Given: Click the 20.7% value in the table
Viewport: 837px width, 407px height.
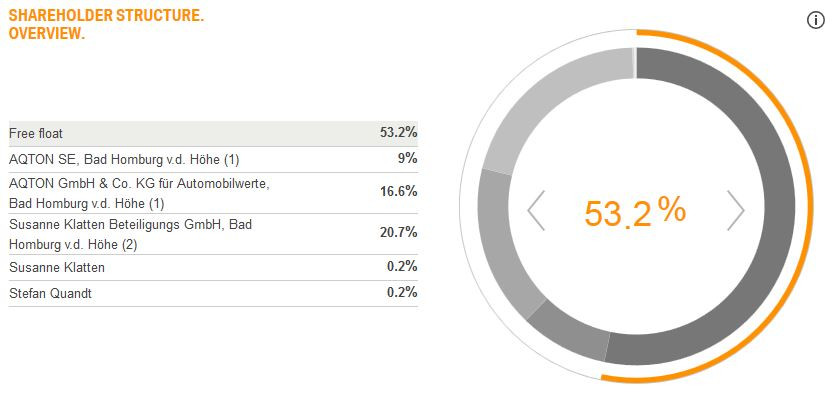Looking at the screenshot, I should tap(398, 233).
